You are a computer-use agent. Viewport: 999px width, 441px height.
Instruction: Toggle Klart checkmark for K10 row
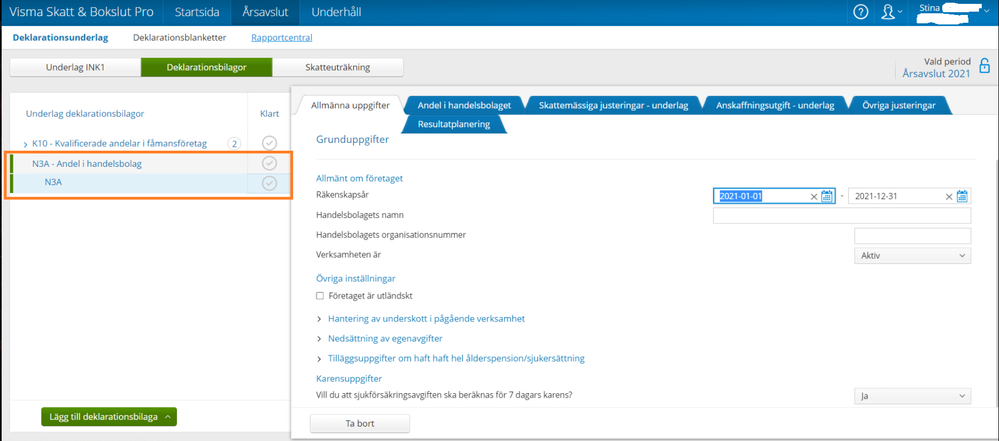pos(269,144)
